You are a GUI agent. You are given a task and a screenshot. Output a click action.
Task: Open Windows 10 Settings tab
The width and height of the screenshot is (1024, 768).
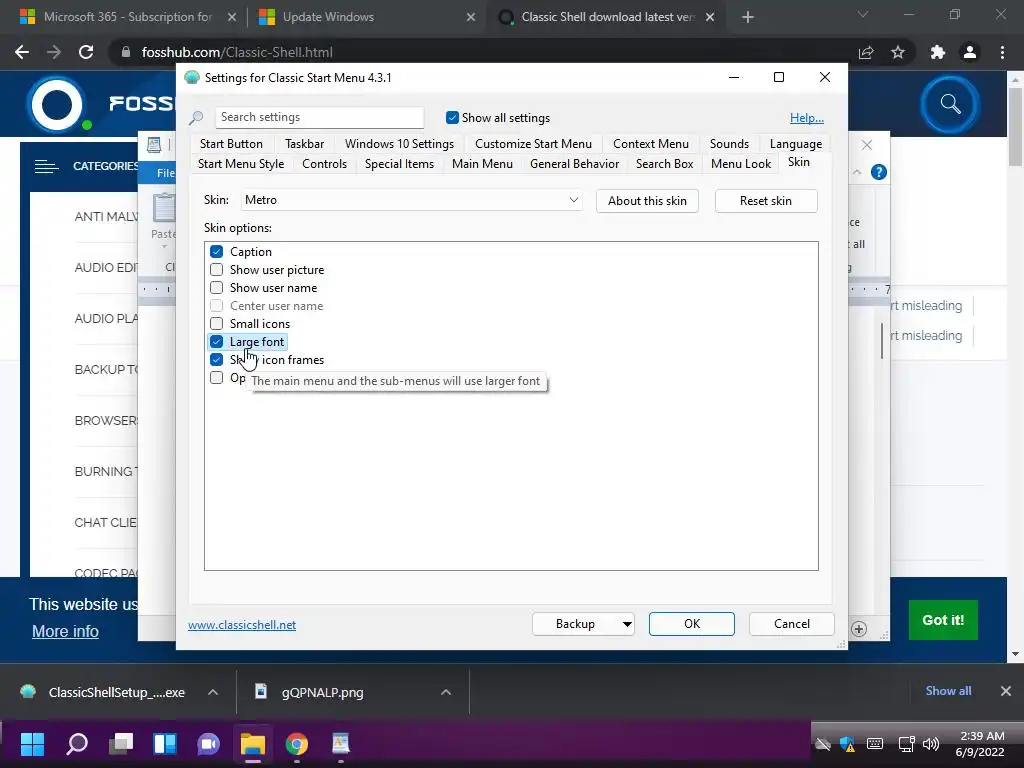pyautogui.click(x=399, y=144)
